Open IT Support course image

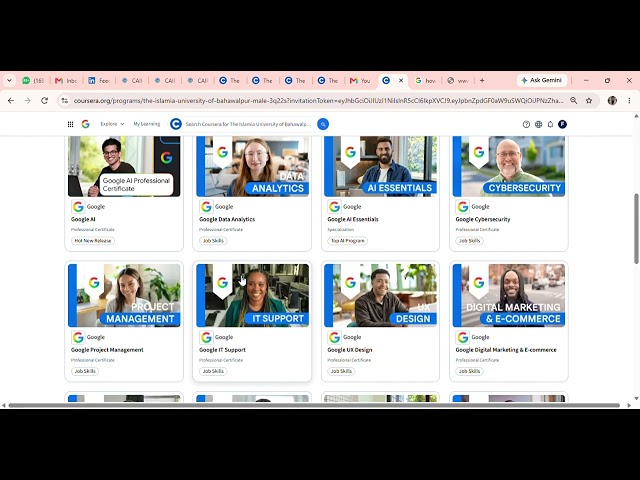tap(252, 295)
